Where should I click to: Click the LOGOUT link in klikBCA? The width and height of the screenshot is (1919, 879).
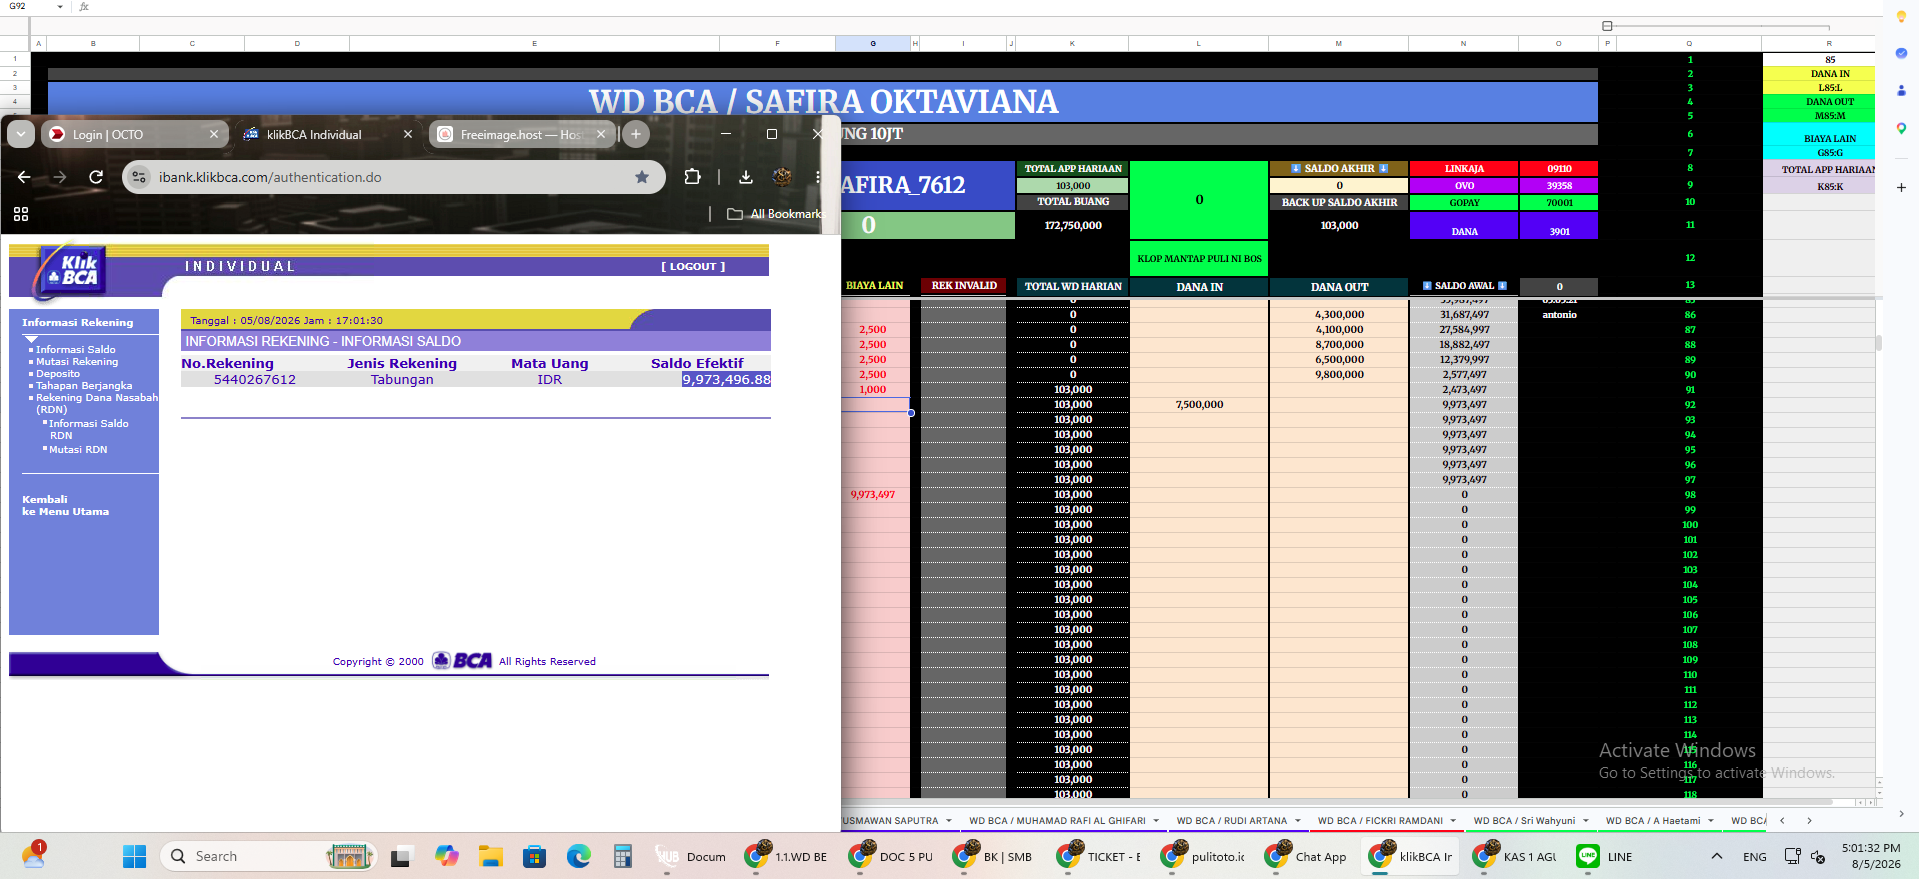tap(693, 267)
